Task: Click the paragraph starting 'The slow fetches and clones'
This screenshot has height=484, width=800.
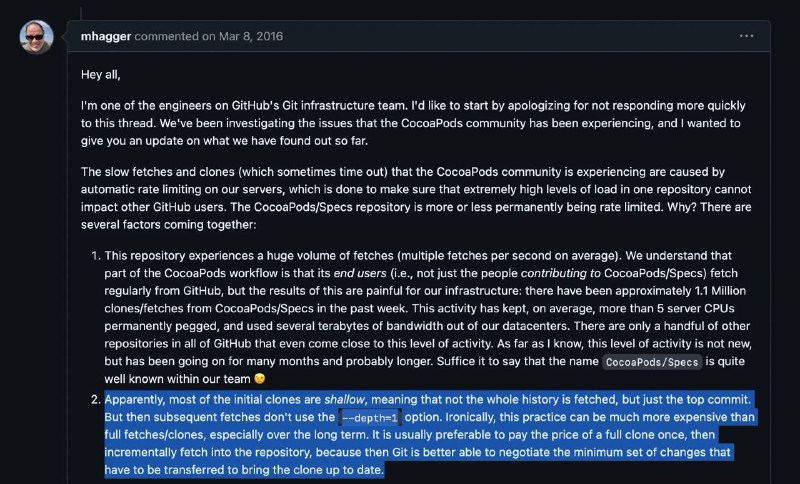Action: tap(416, 198)
